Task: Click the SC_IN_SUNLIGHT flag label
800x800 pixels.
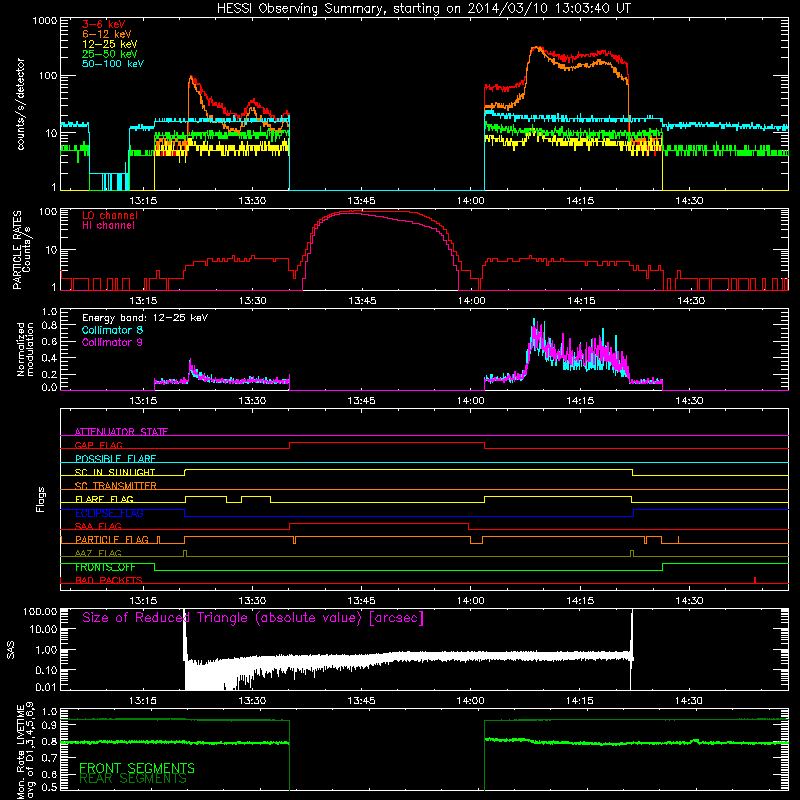Action: coord(115,472)
